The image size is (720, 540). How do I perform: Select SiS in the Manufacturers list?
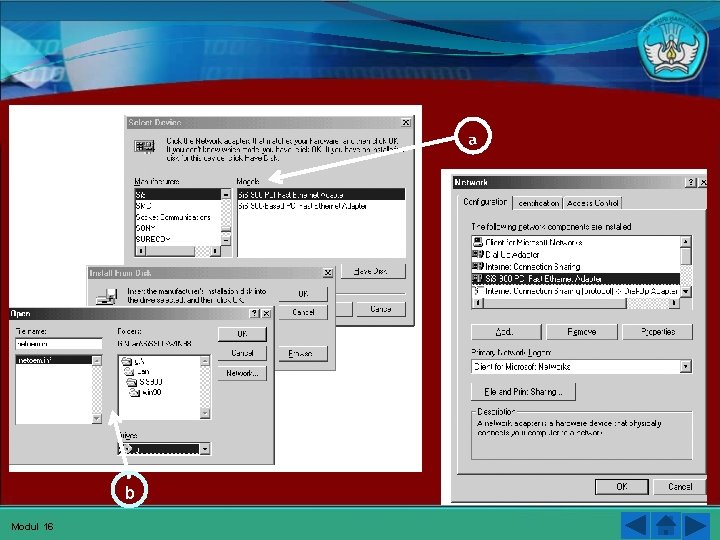(178, 195)
